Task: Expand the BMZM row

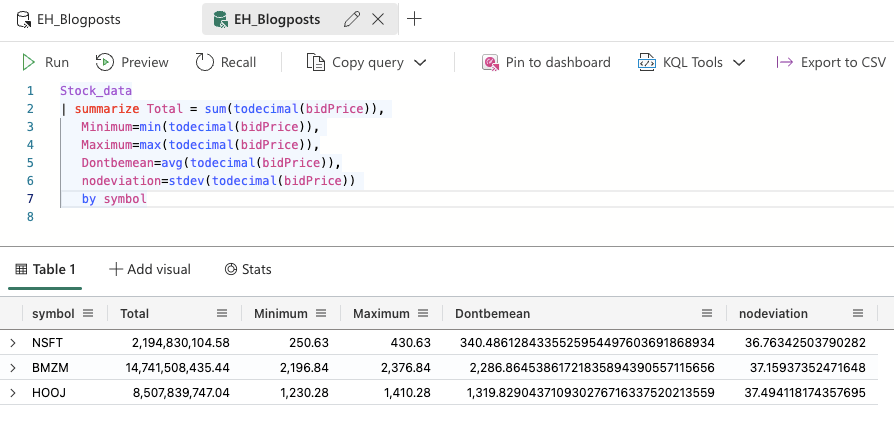Action: [13, 368]
